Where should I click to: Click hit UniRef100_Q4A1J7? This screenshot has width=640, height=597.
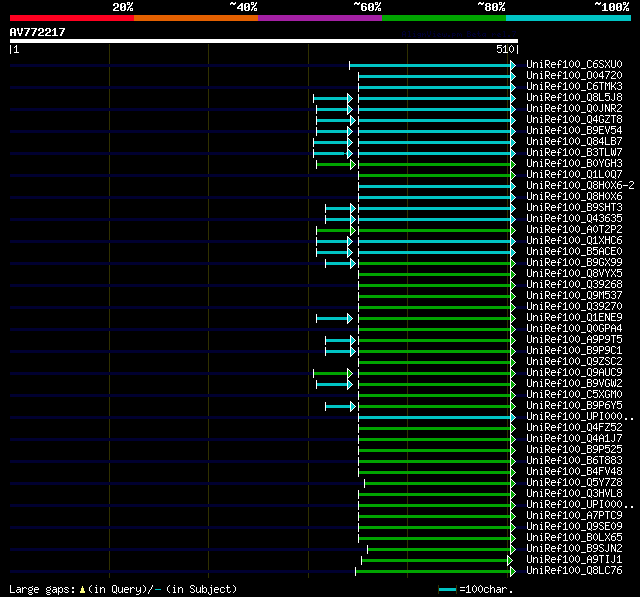click(574, 439)
